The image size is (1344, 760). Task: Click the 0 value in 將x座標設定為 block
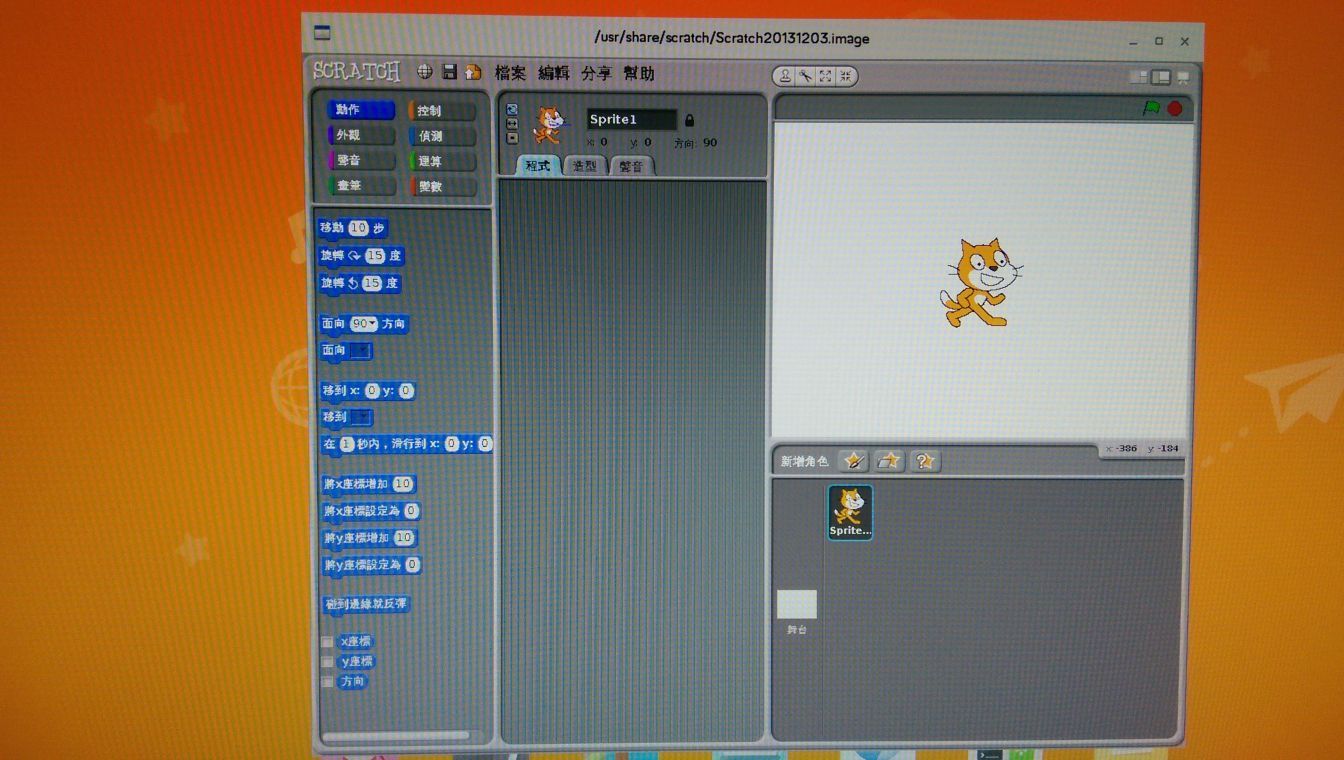[411, 511]
